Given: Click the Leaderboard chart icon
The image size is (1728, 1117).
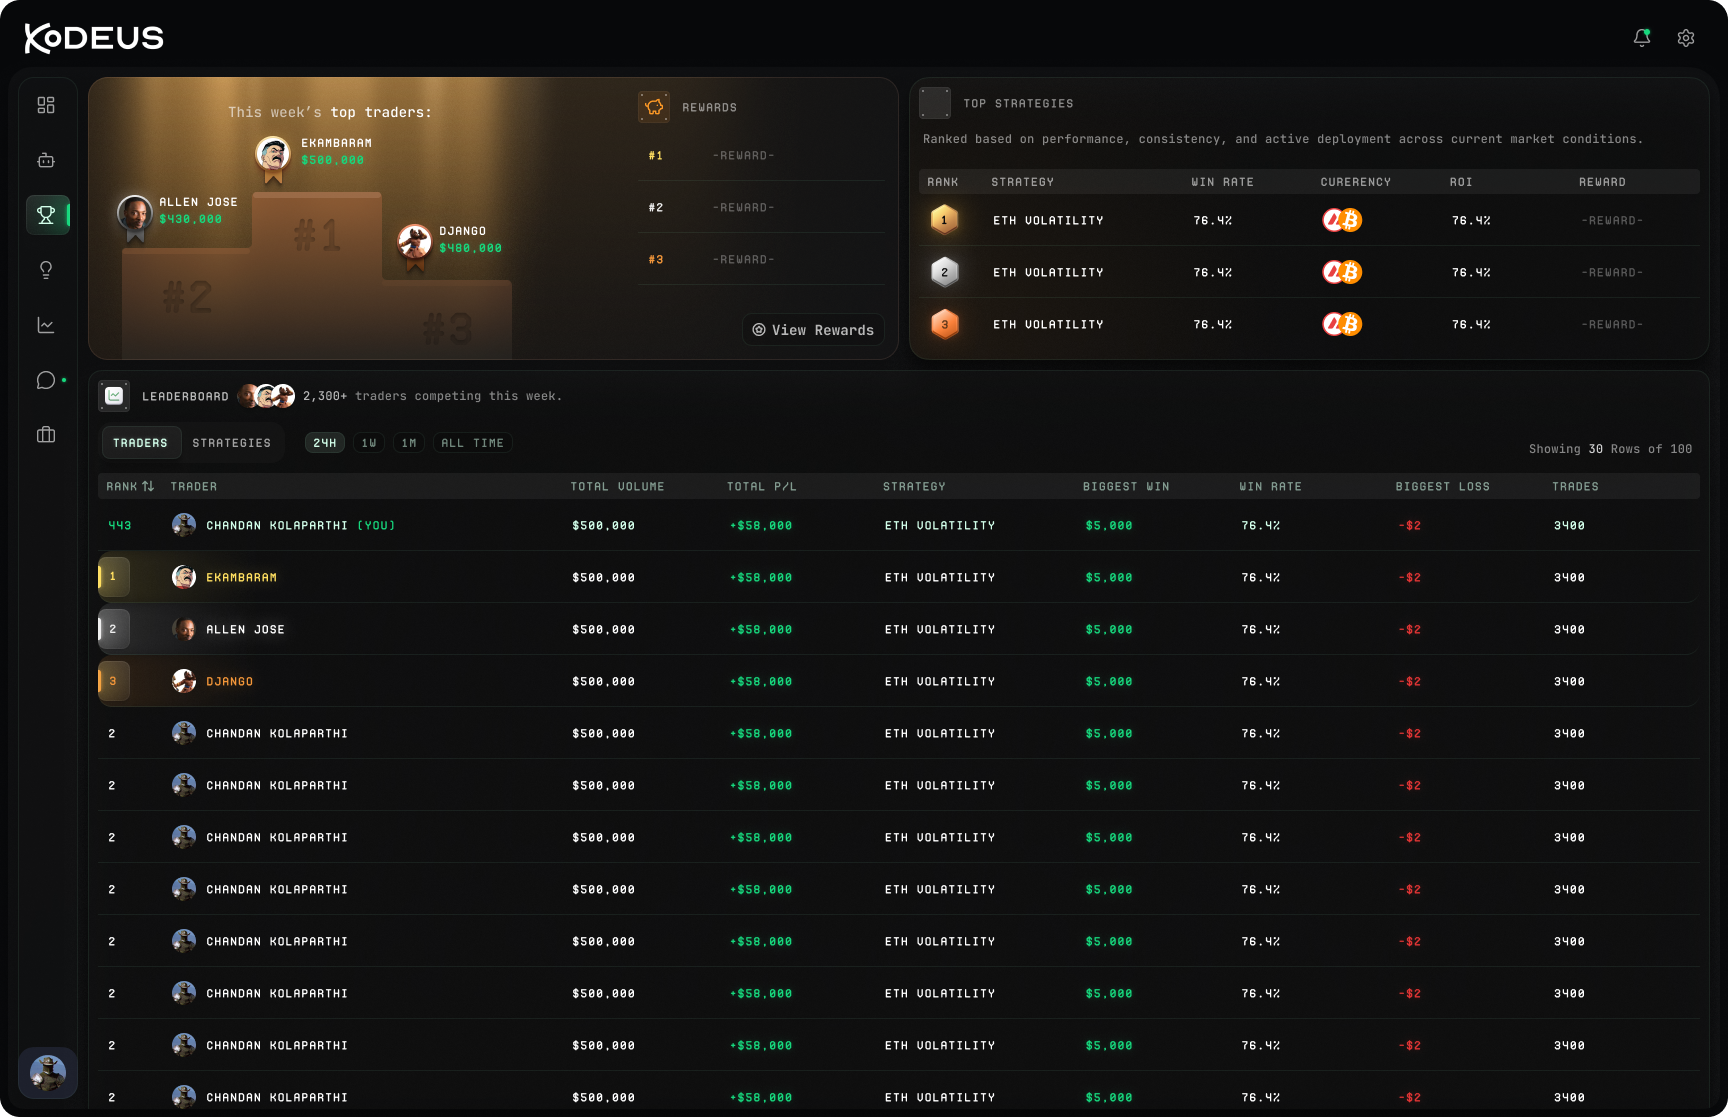Looking at the screenshot, I should pyautogui.click(x=115, y=396).
